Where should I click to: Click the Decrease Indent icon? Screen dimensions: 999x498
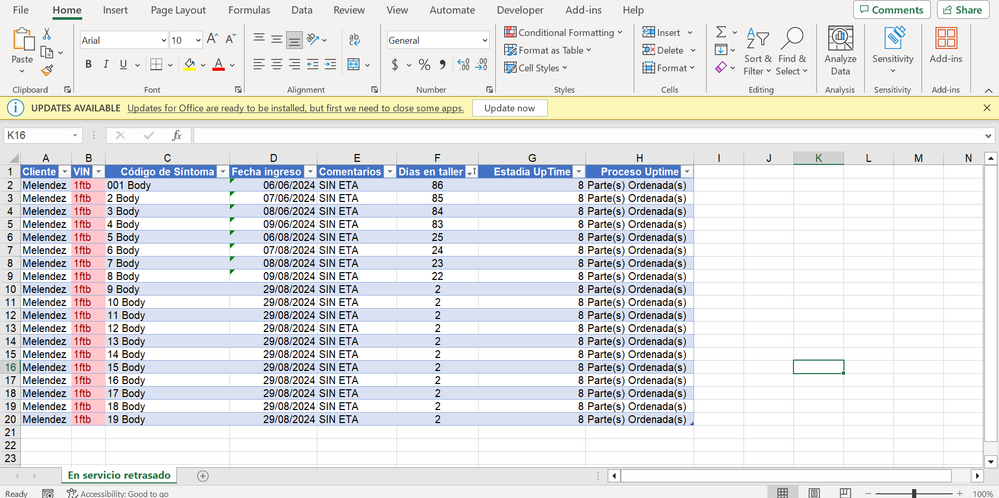[312, 64]
